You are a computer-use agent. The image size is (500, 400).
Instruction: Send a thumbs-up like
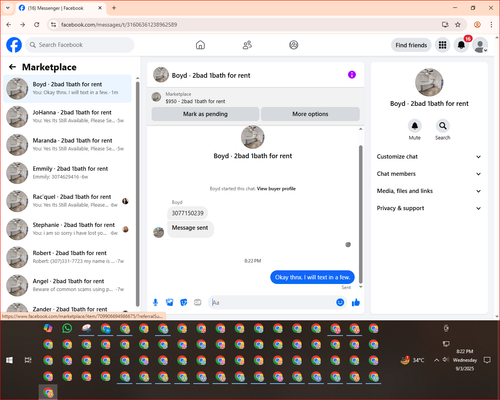click(356, 302)
